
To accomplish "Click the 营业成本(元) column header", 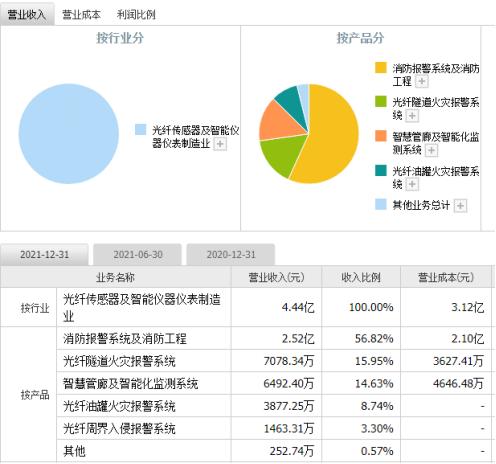I will point(446,277).
